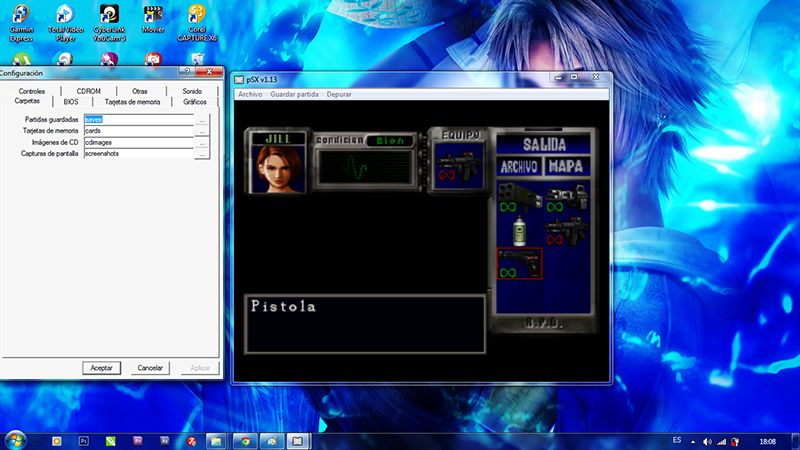Switch to the Controles tab
This screenshot has height=450, width=800.
click(x=32, y=91)
